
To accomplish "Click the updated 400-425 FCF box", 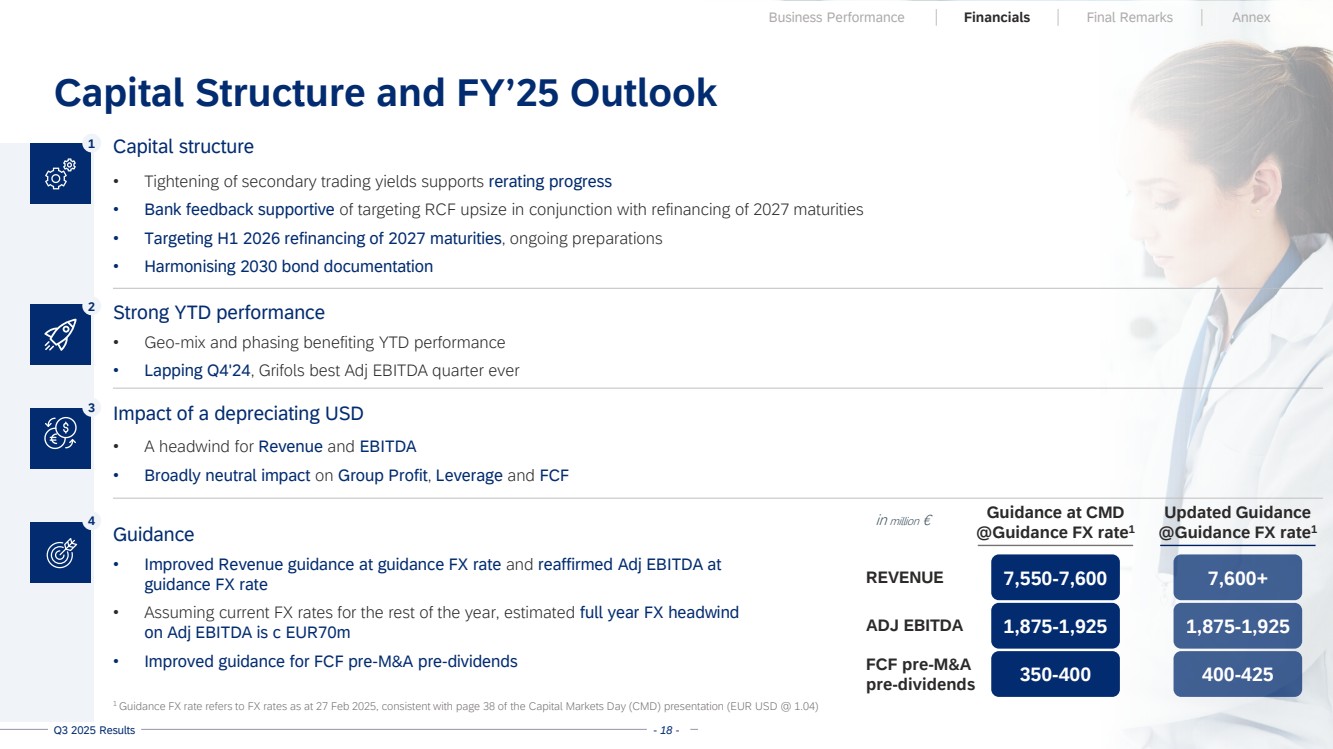I will [1237, 675].
